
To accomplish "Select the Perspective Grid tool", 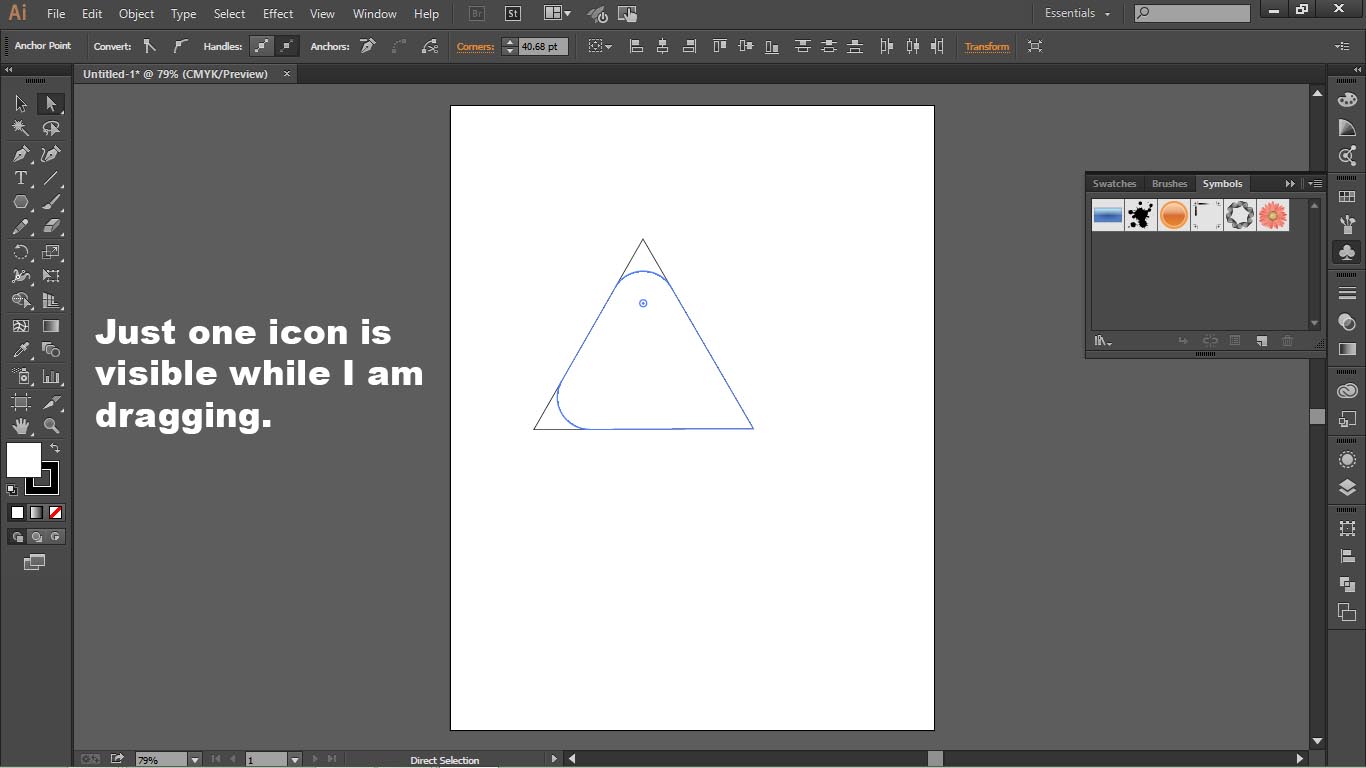I will (51, 301).
